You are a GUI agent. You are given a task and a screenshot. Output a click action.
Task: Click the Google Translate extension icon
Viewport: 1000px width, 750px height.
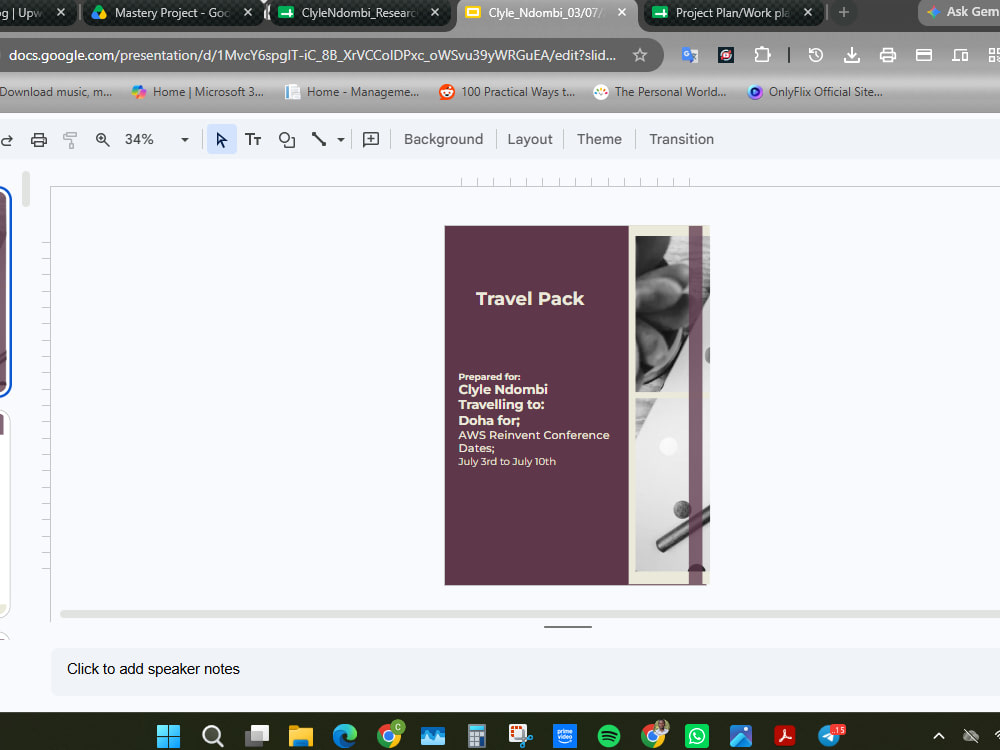689,55
